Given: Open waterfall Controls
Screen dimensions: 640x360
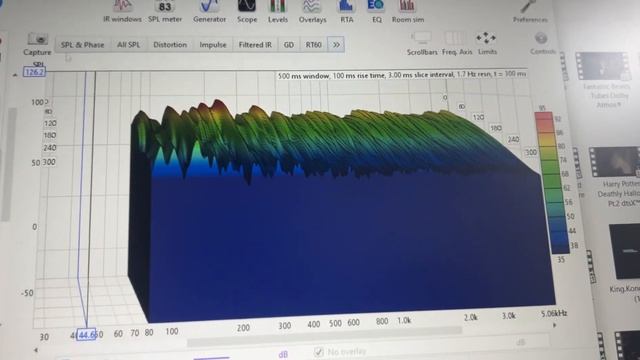Looking at the screenshot, I should click(542, 43).
